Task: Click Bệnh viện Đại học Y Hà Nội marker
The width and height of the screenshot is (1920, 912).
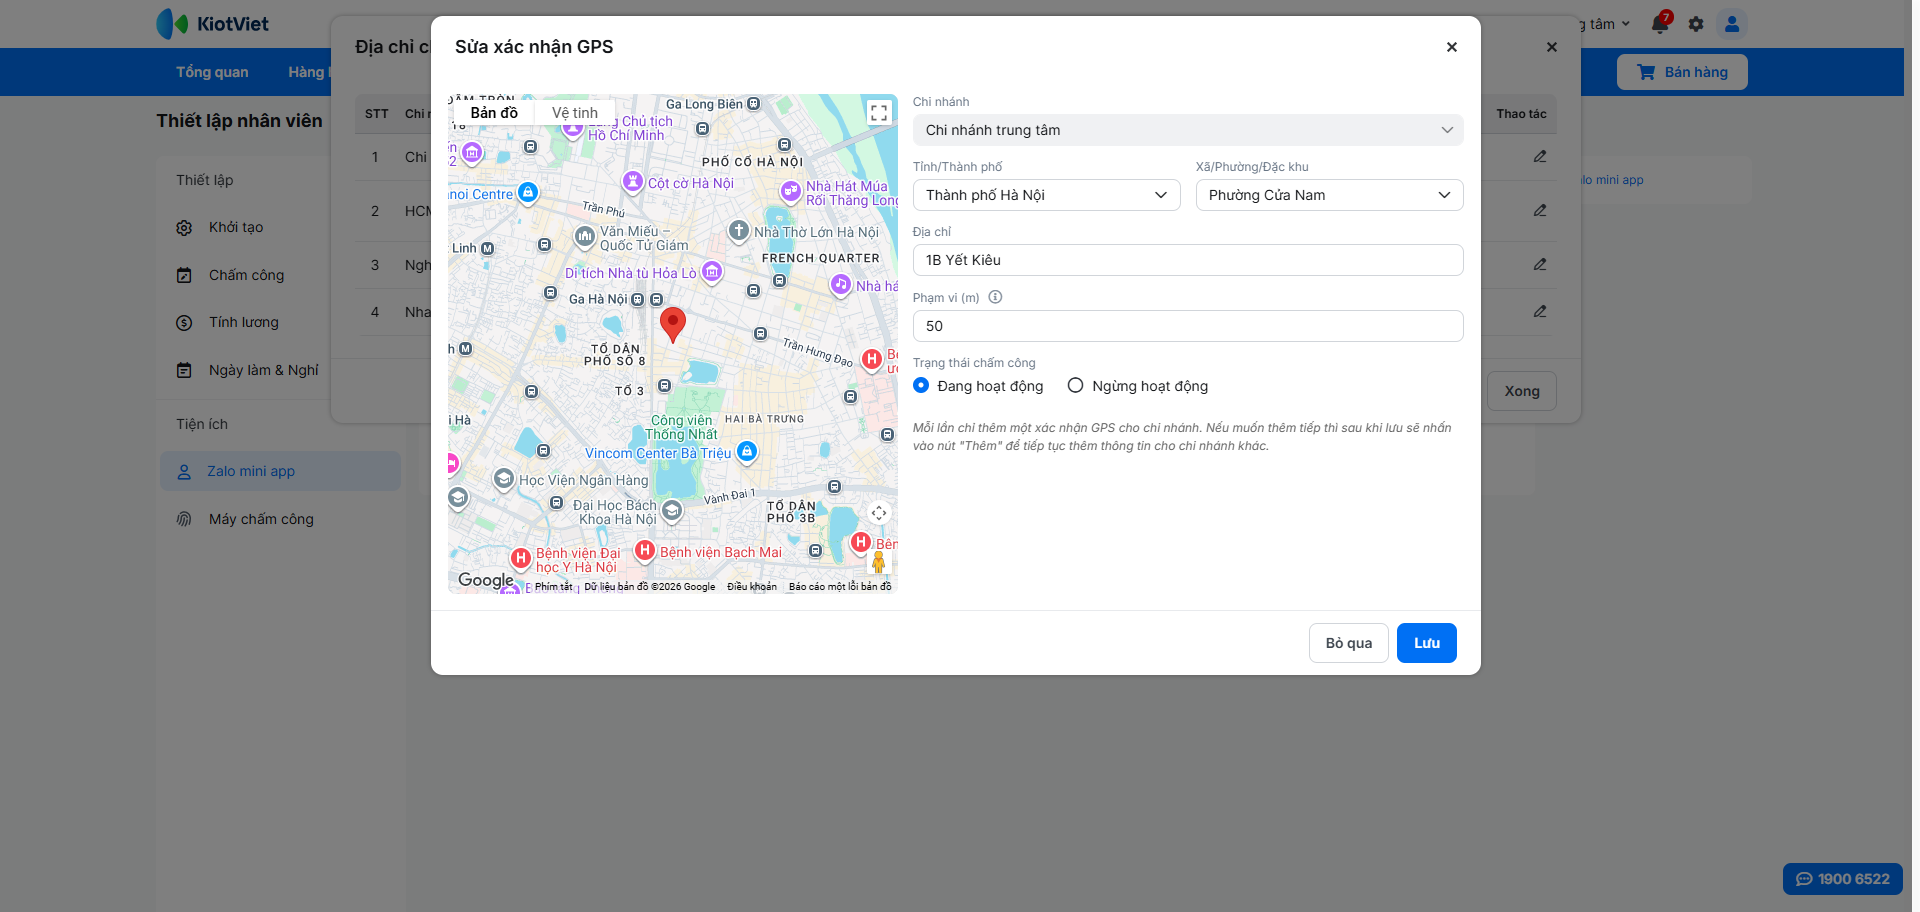Action: 521,558
